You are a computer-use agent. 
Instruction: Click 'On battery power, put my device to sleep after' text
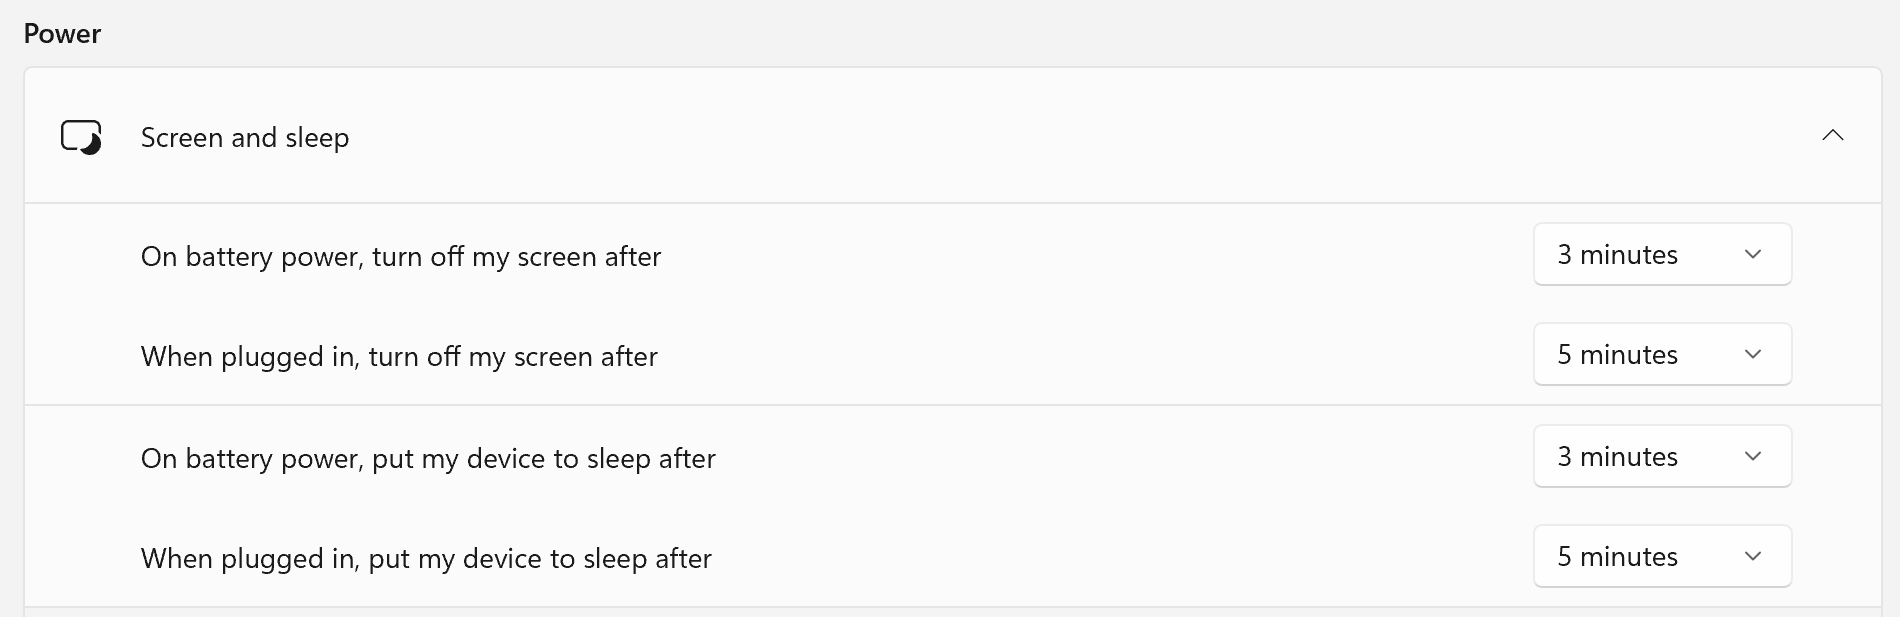click(x=428, y=459)
